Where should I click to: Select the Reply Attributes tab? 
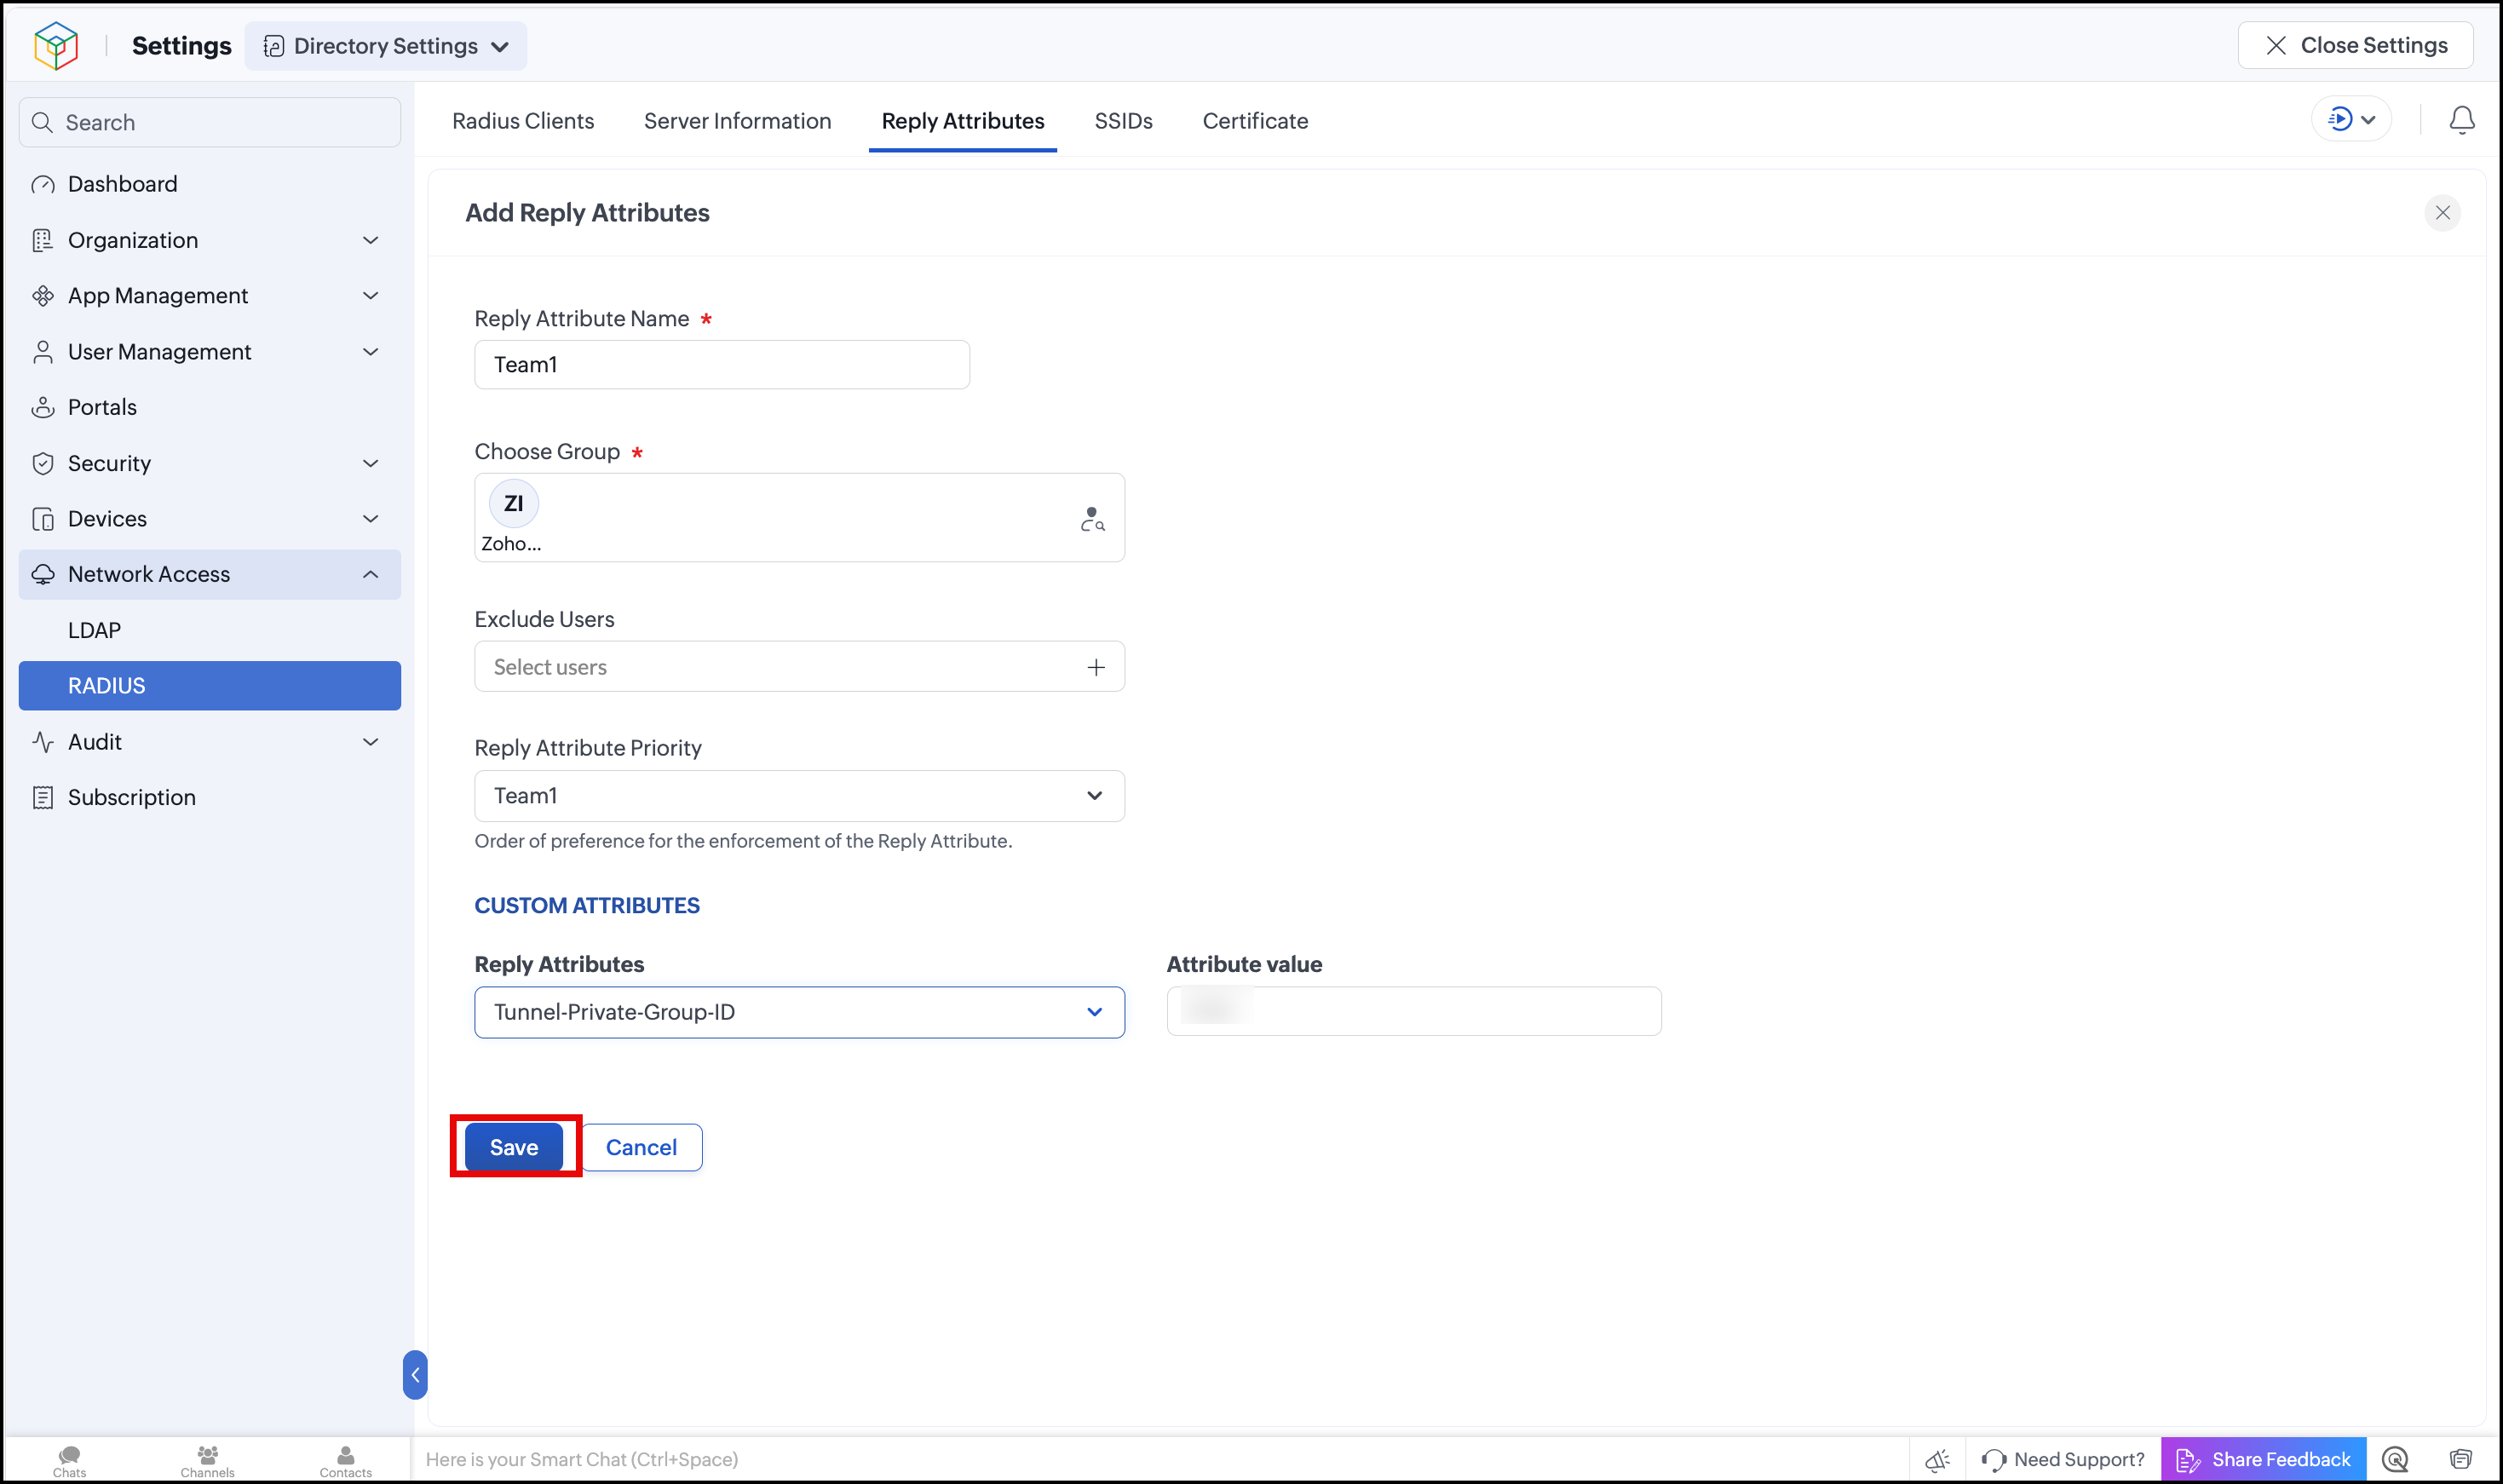pos(963,121)
